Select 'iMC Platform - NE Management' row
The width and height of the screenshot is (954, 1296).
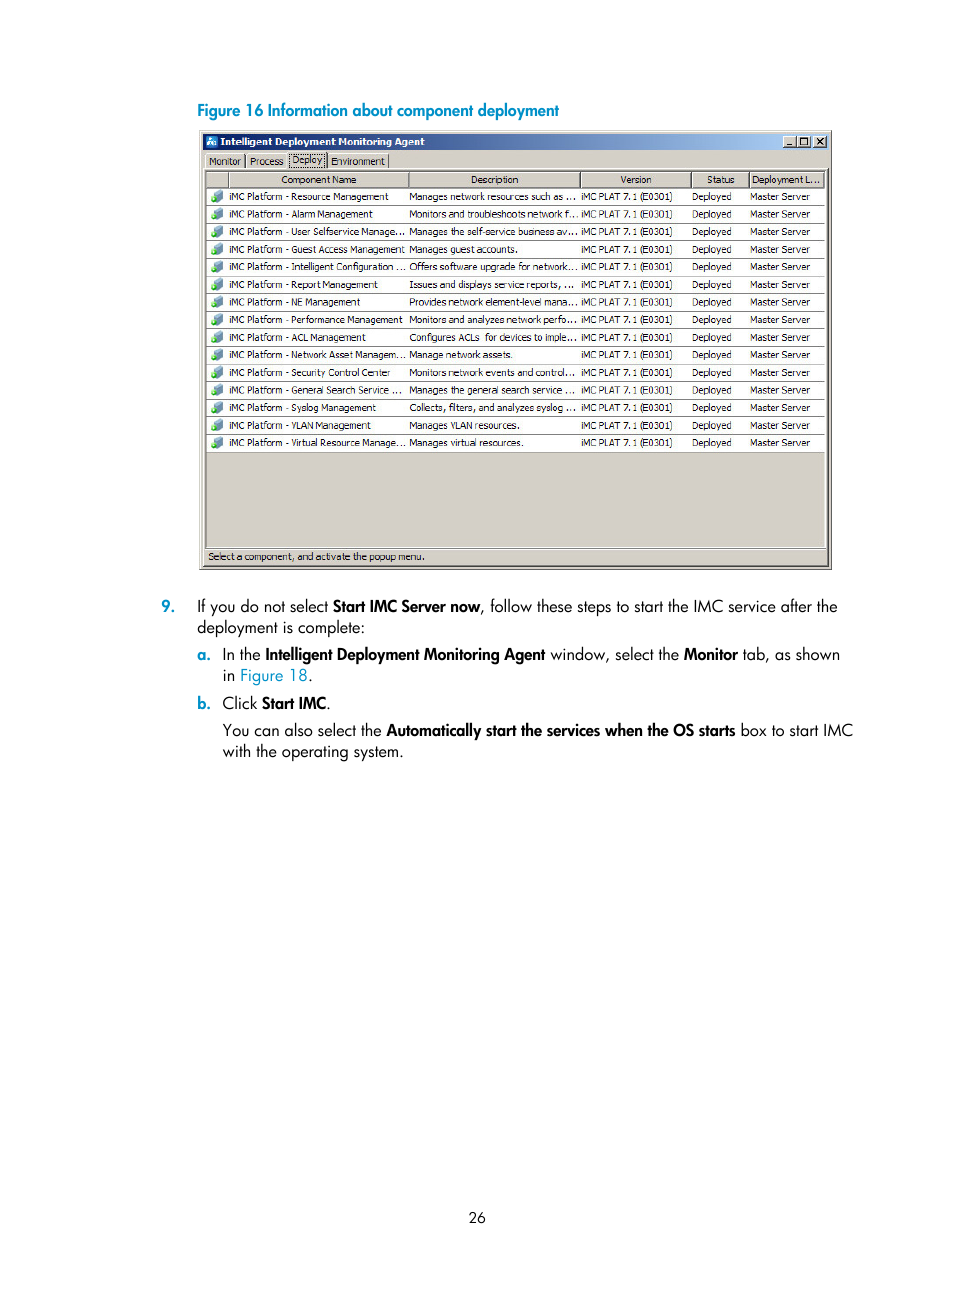[x=515, y=302]
